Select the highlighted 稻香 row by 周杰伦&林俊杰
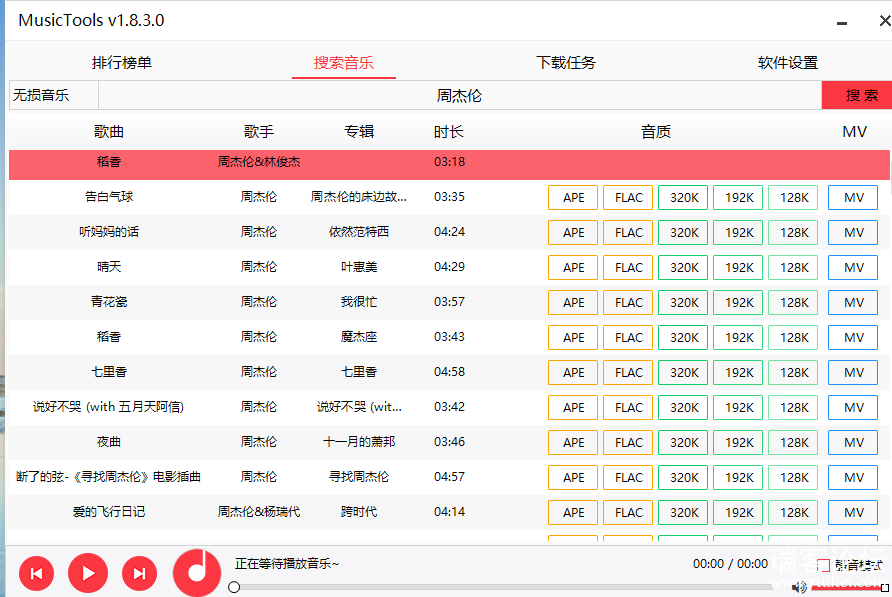This screenshot has width=892, height=597. click(x=449, y=164)
